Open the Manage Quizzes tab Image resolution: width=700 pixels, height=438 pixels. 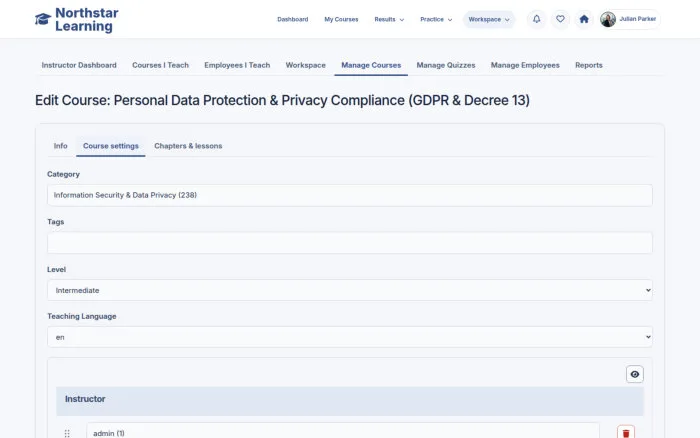[446, 65]
